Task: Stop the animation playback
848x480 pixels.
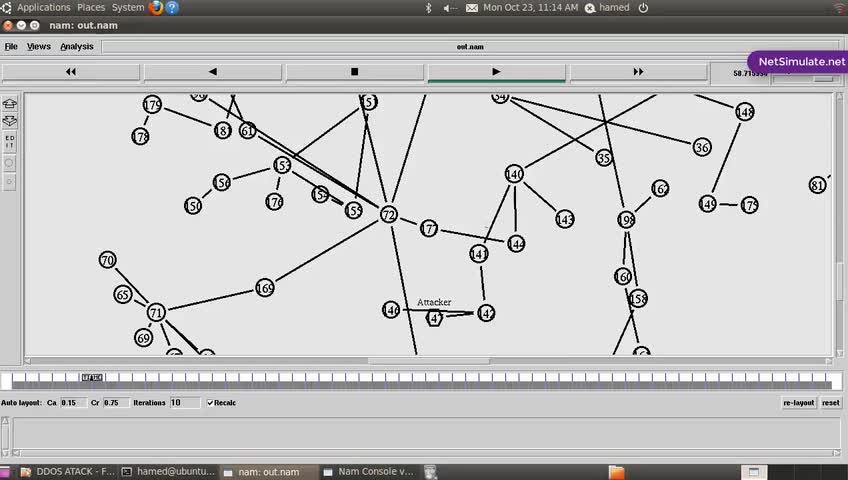Action: point(354,72)
